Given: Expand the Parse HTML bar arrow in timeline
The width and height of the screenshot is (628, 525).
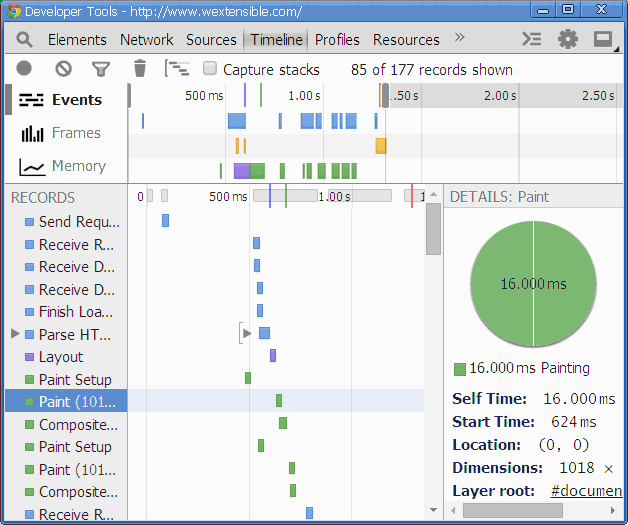Looking at the screenshot, I should point(246,333).
